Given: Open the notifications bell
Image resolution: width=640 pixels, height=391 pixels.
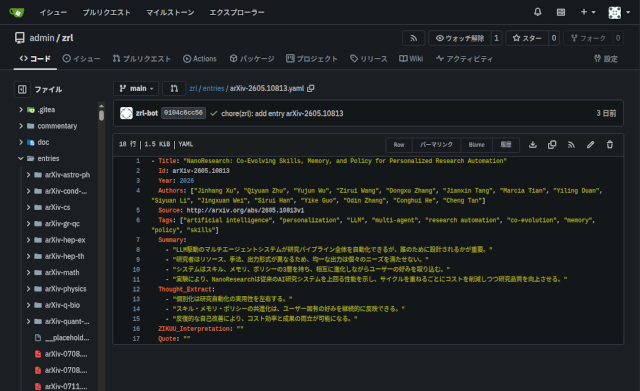Looking at the screenshot, I should click(538, 12).
